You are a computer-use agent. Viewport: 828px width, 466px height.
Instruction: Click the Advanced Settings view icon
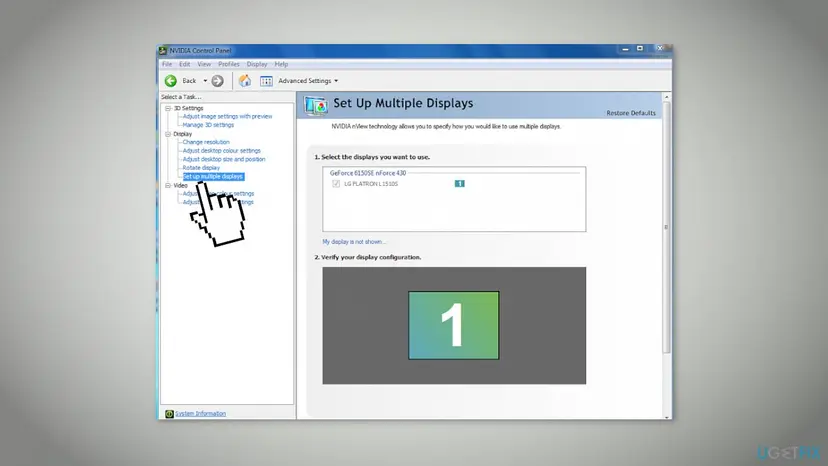266,81
